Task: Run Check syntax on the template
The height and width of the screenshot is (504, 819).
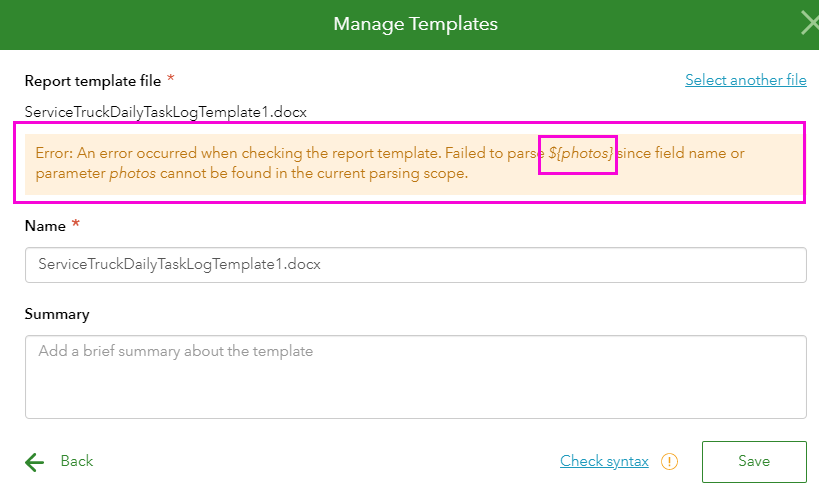Action: click(x=604, y=461)
